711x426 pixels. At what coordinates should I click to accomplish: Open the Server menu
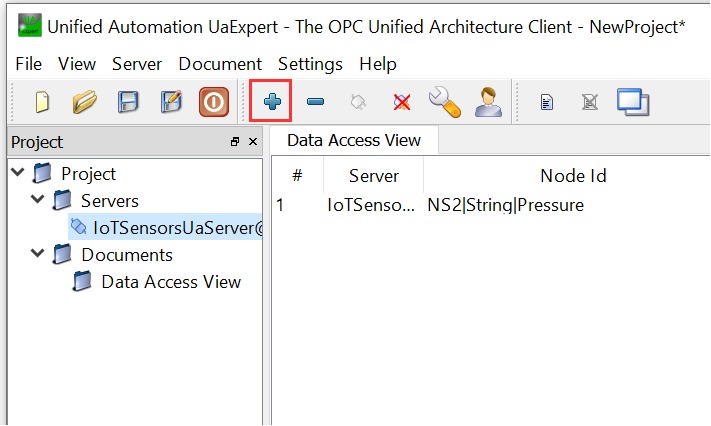pyautogui.click(x=137, y=64)
